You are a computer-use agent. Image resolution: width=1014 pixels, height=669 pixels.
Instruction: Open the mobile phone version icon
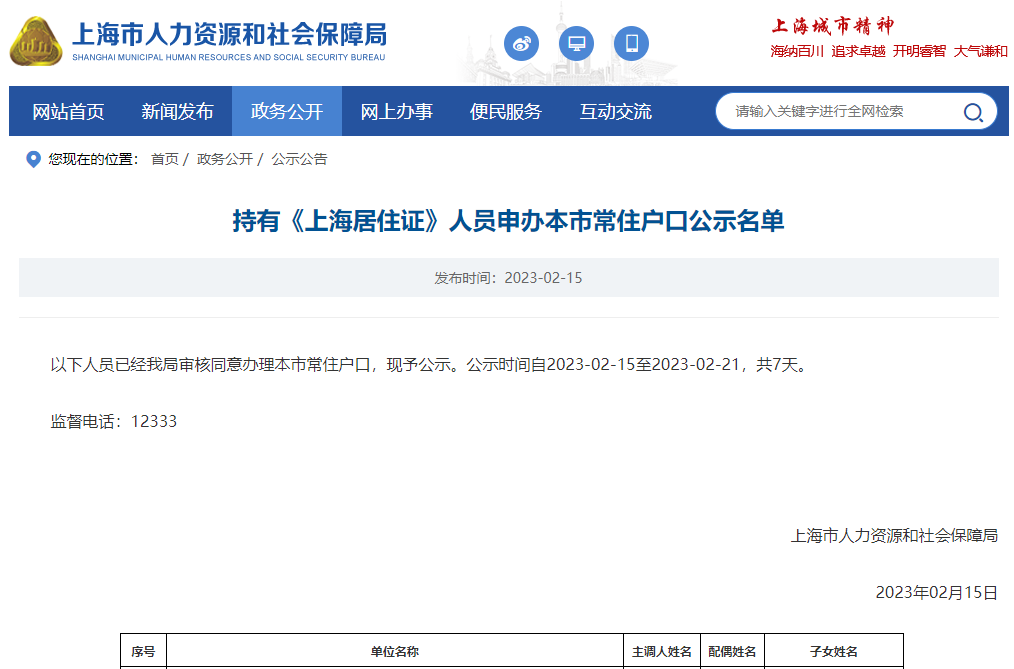pos(631,43)
